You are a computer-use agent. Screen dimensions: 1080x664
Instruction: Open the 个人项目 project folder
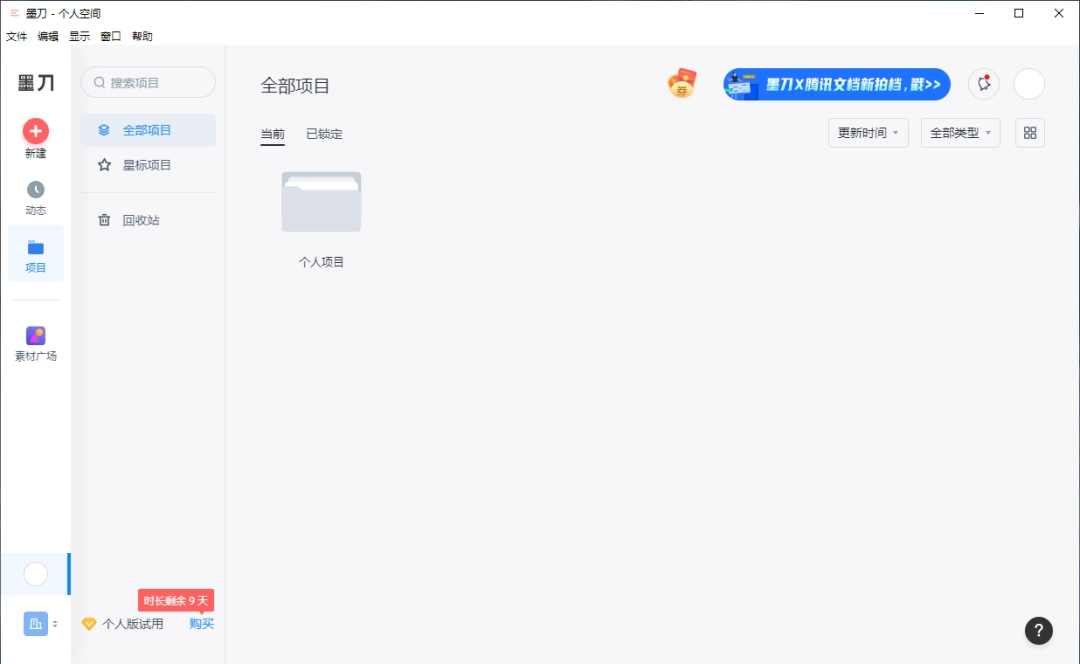321,202
